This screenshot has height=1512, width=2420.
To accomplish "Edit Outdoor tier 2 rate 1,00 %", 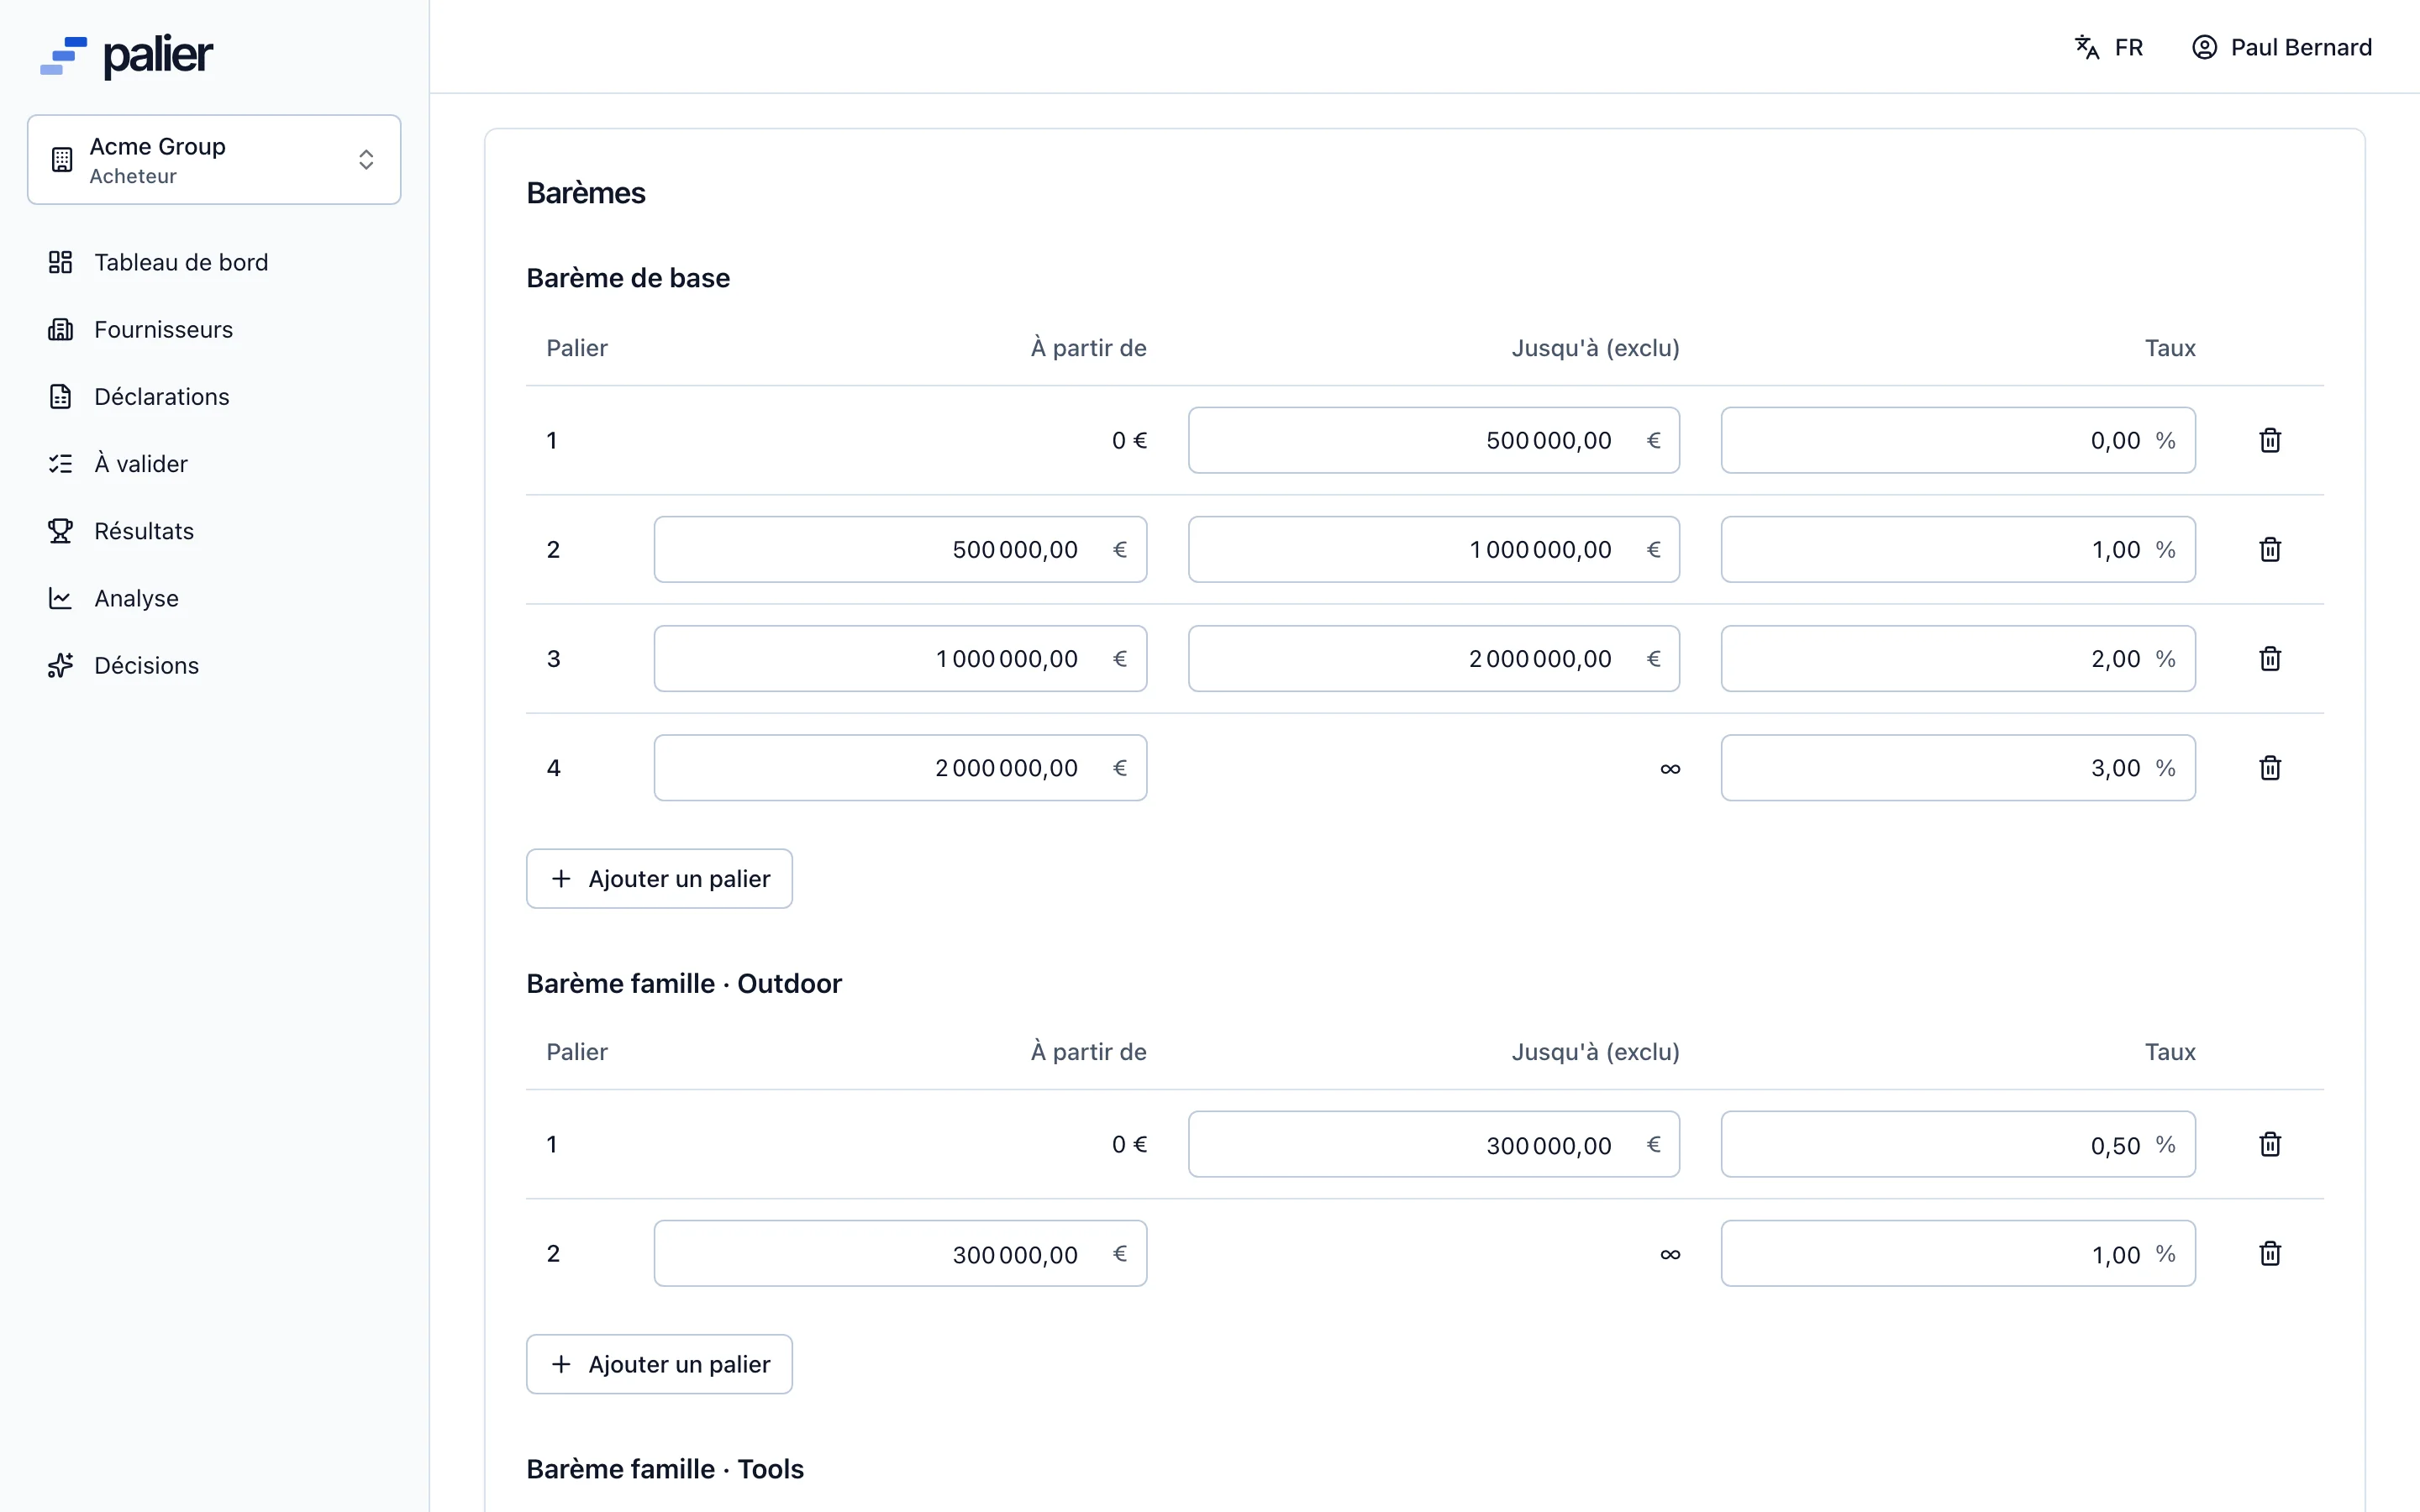I will point(1958,1253).
